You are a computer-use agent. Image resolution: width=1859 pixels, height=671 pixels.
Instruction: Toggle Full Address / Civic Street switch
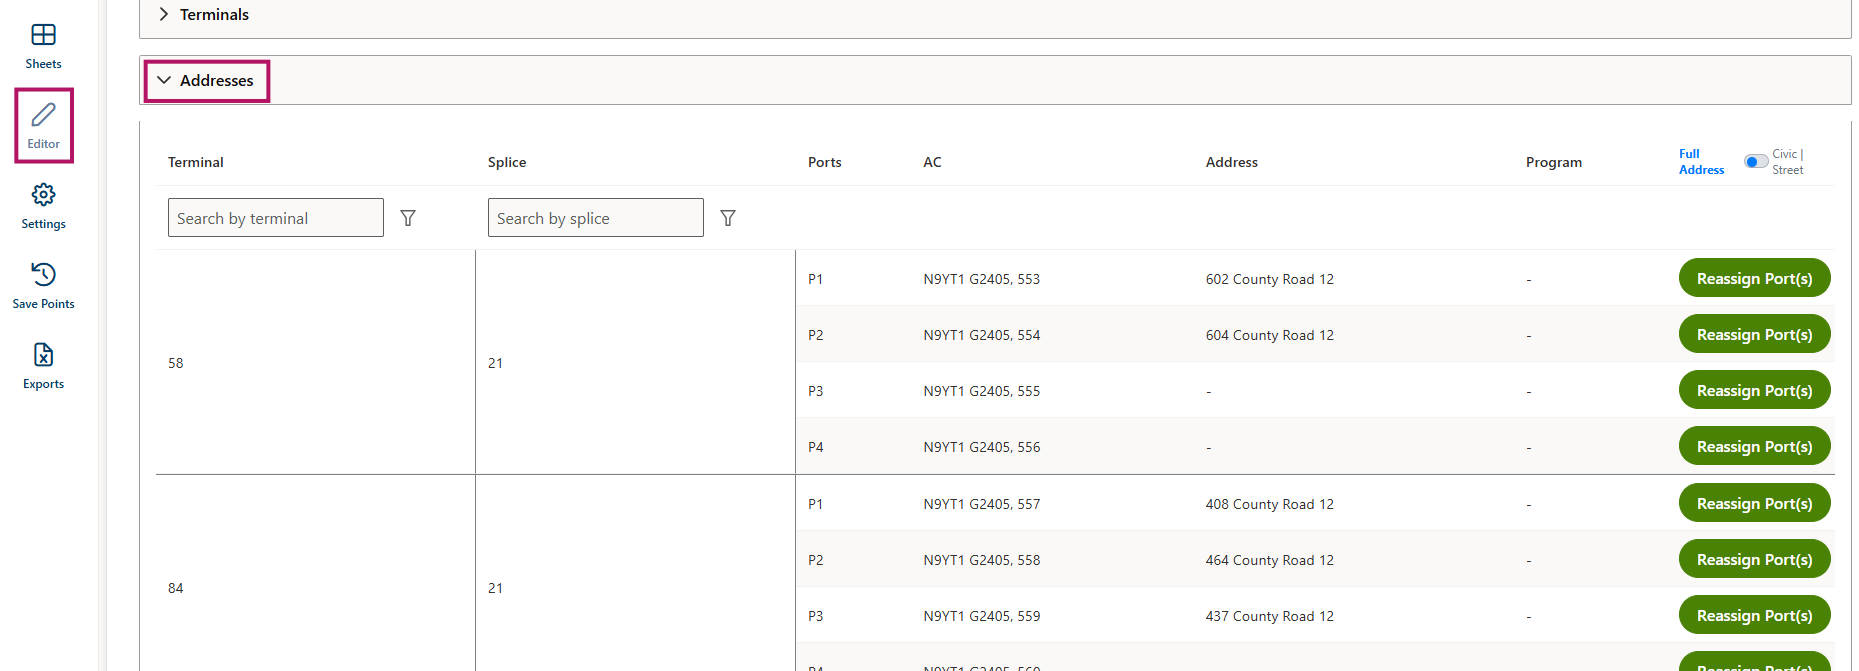pyautogui.click(x=1755, y=162)
